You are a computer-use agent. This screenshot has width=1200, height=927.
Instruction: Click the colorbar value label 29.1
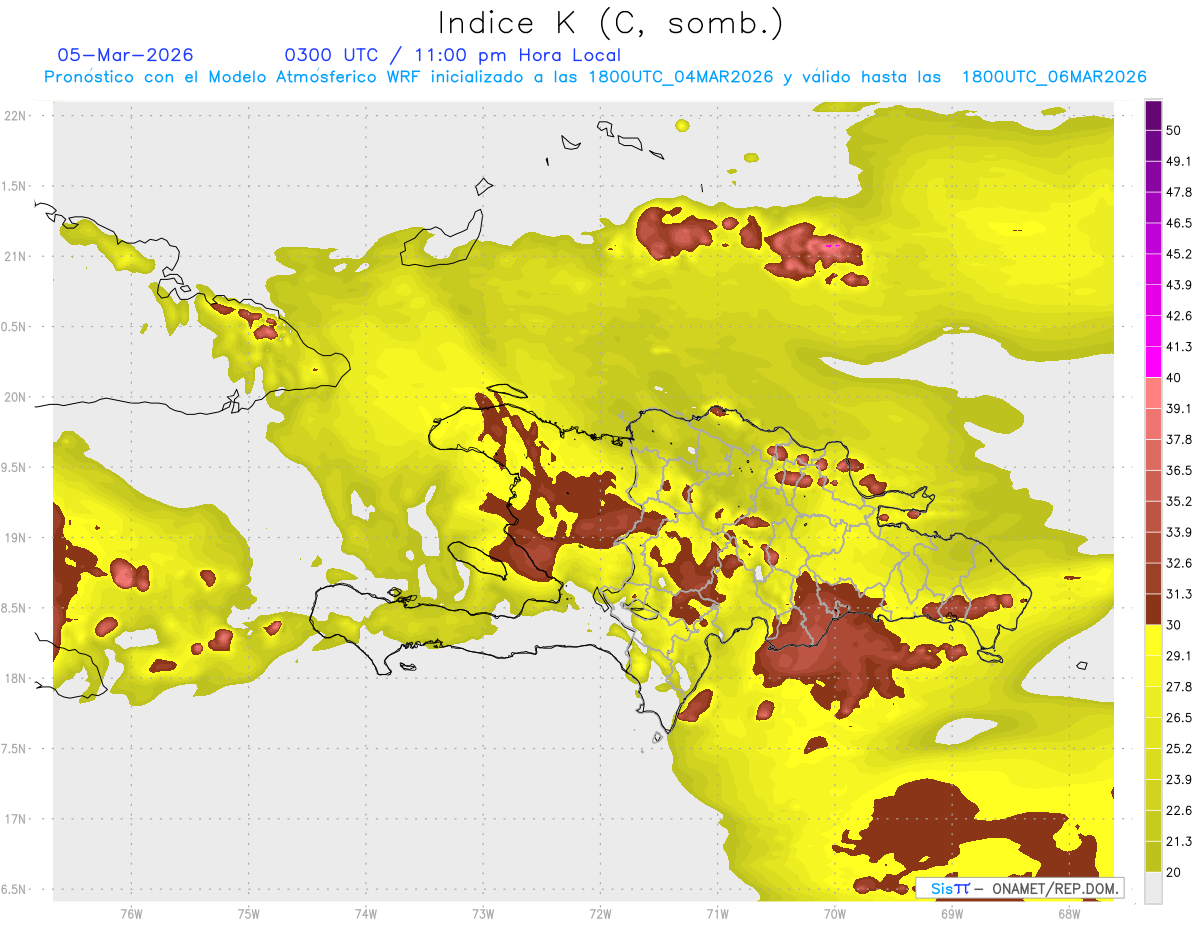click(x=1179, y=656)
